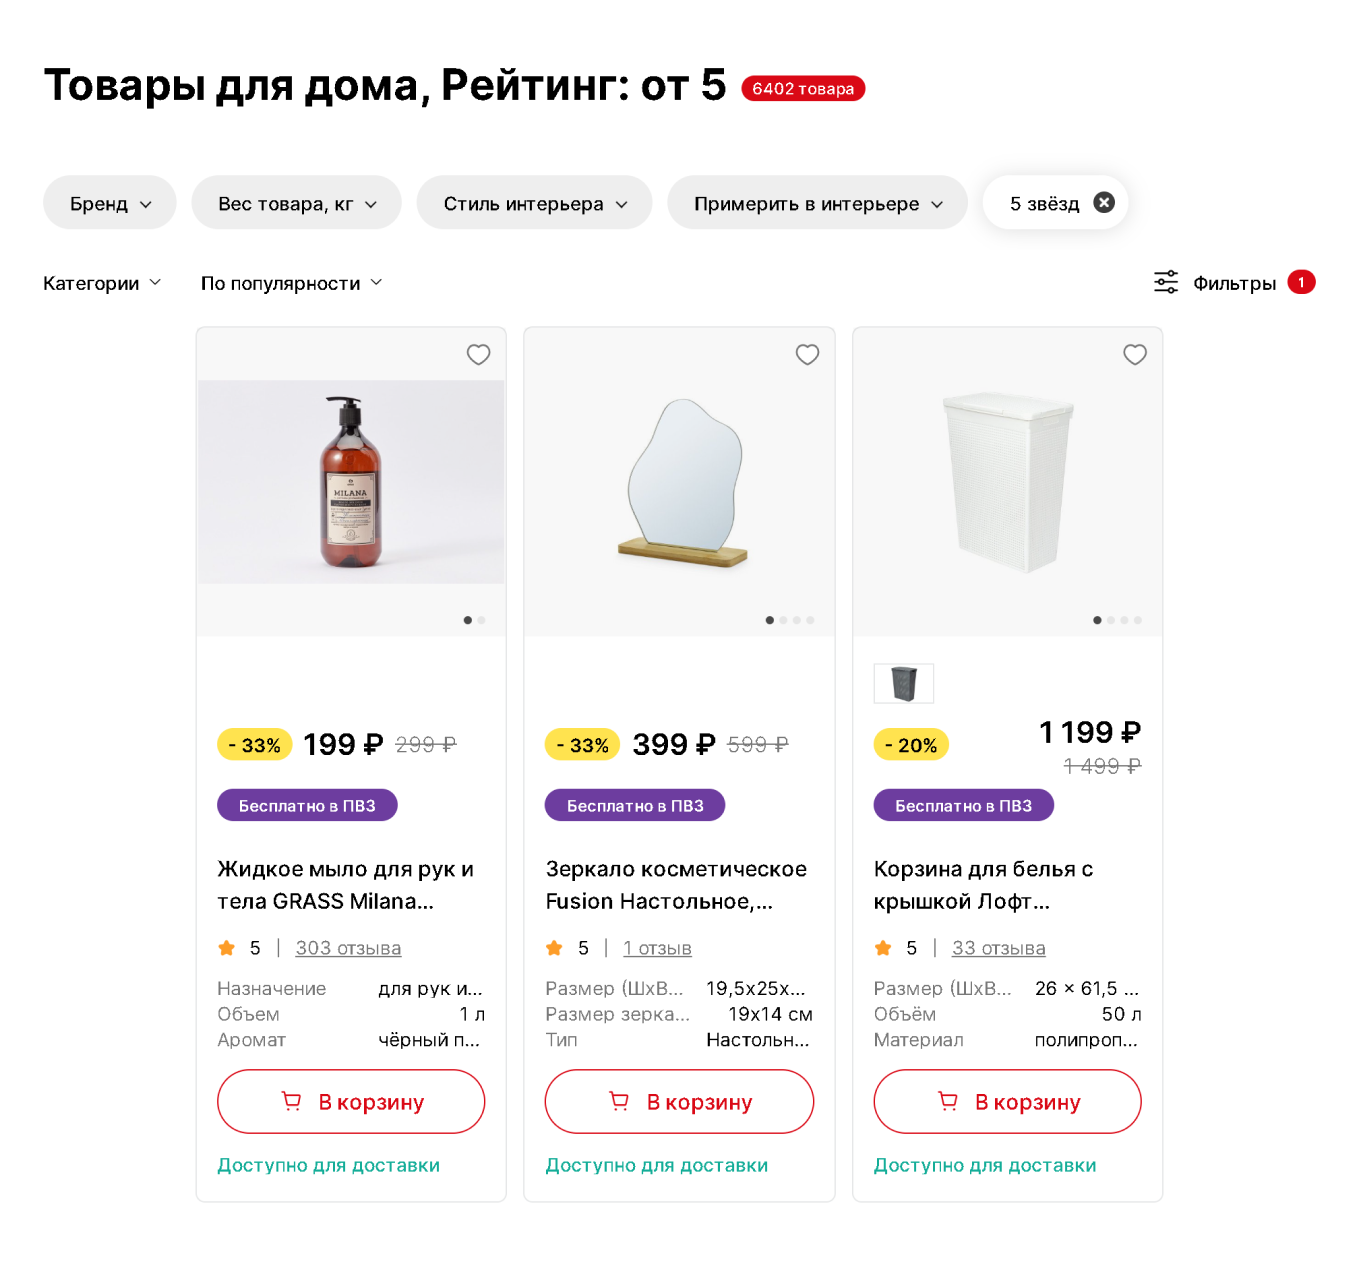Toggle favorite heart on the GRASS Milana soap card

tap(478, 355)
